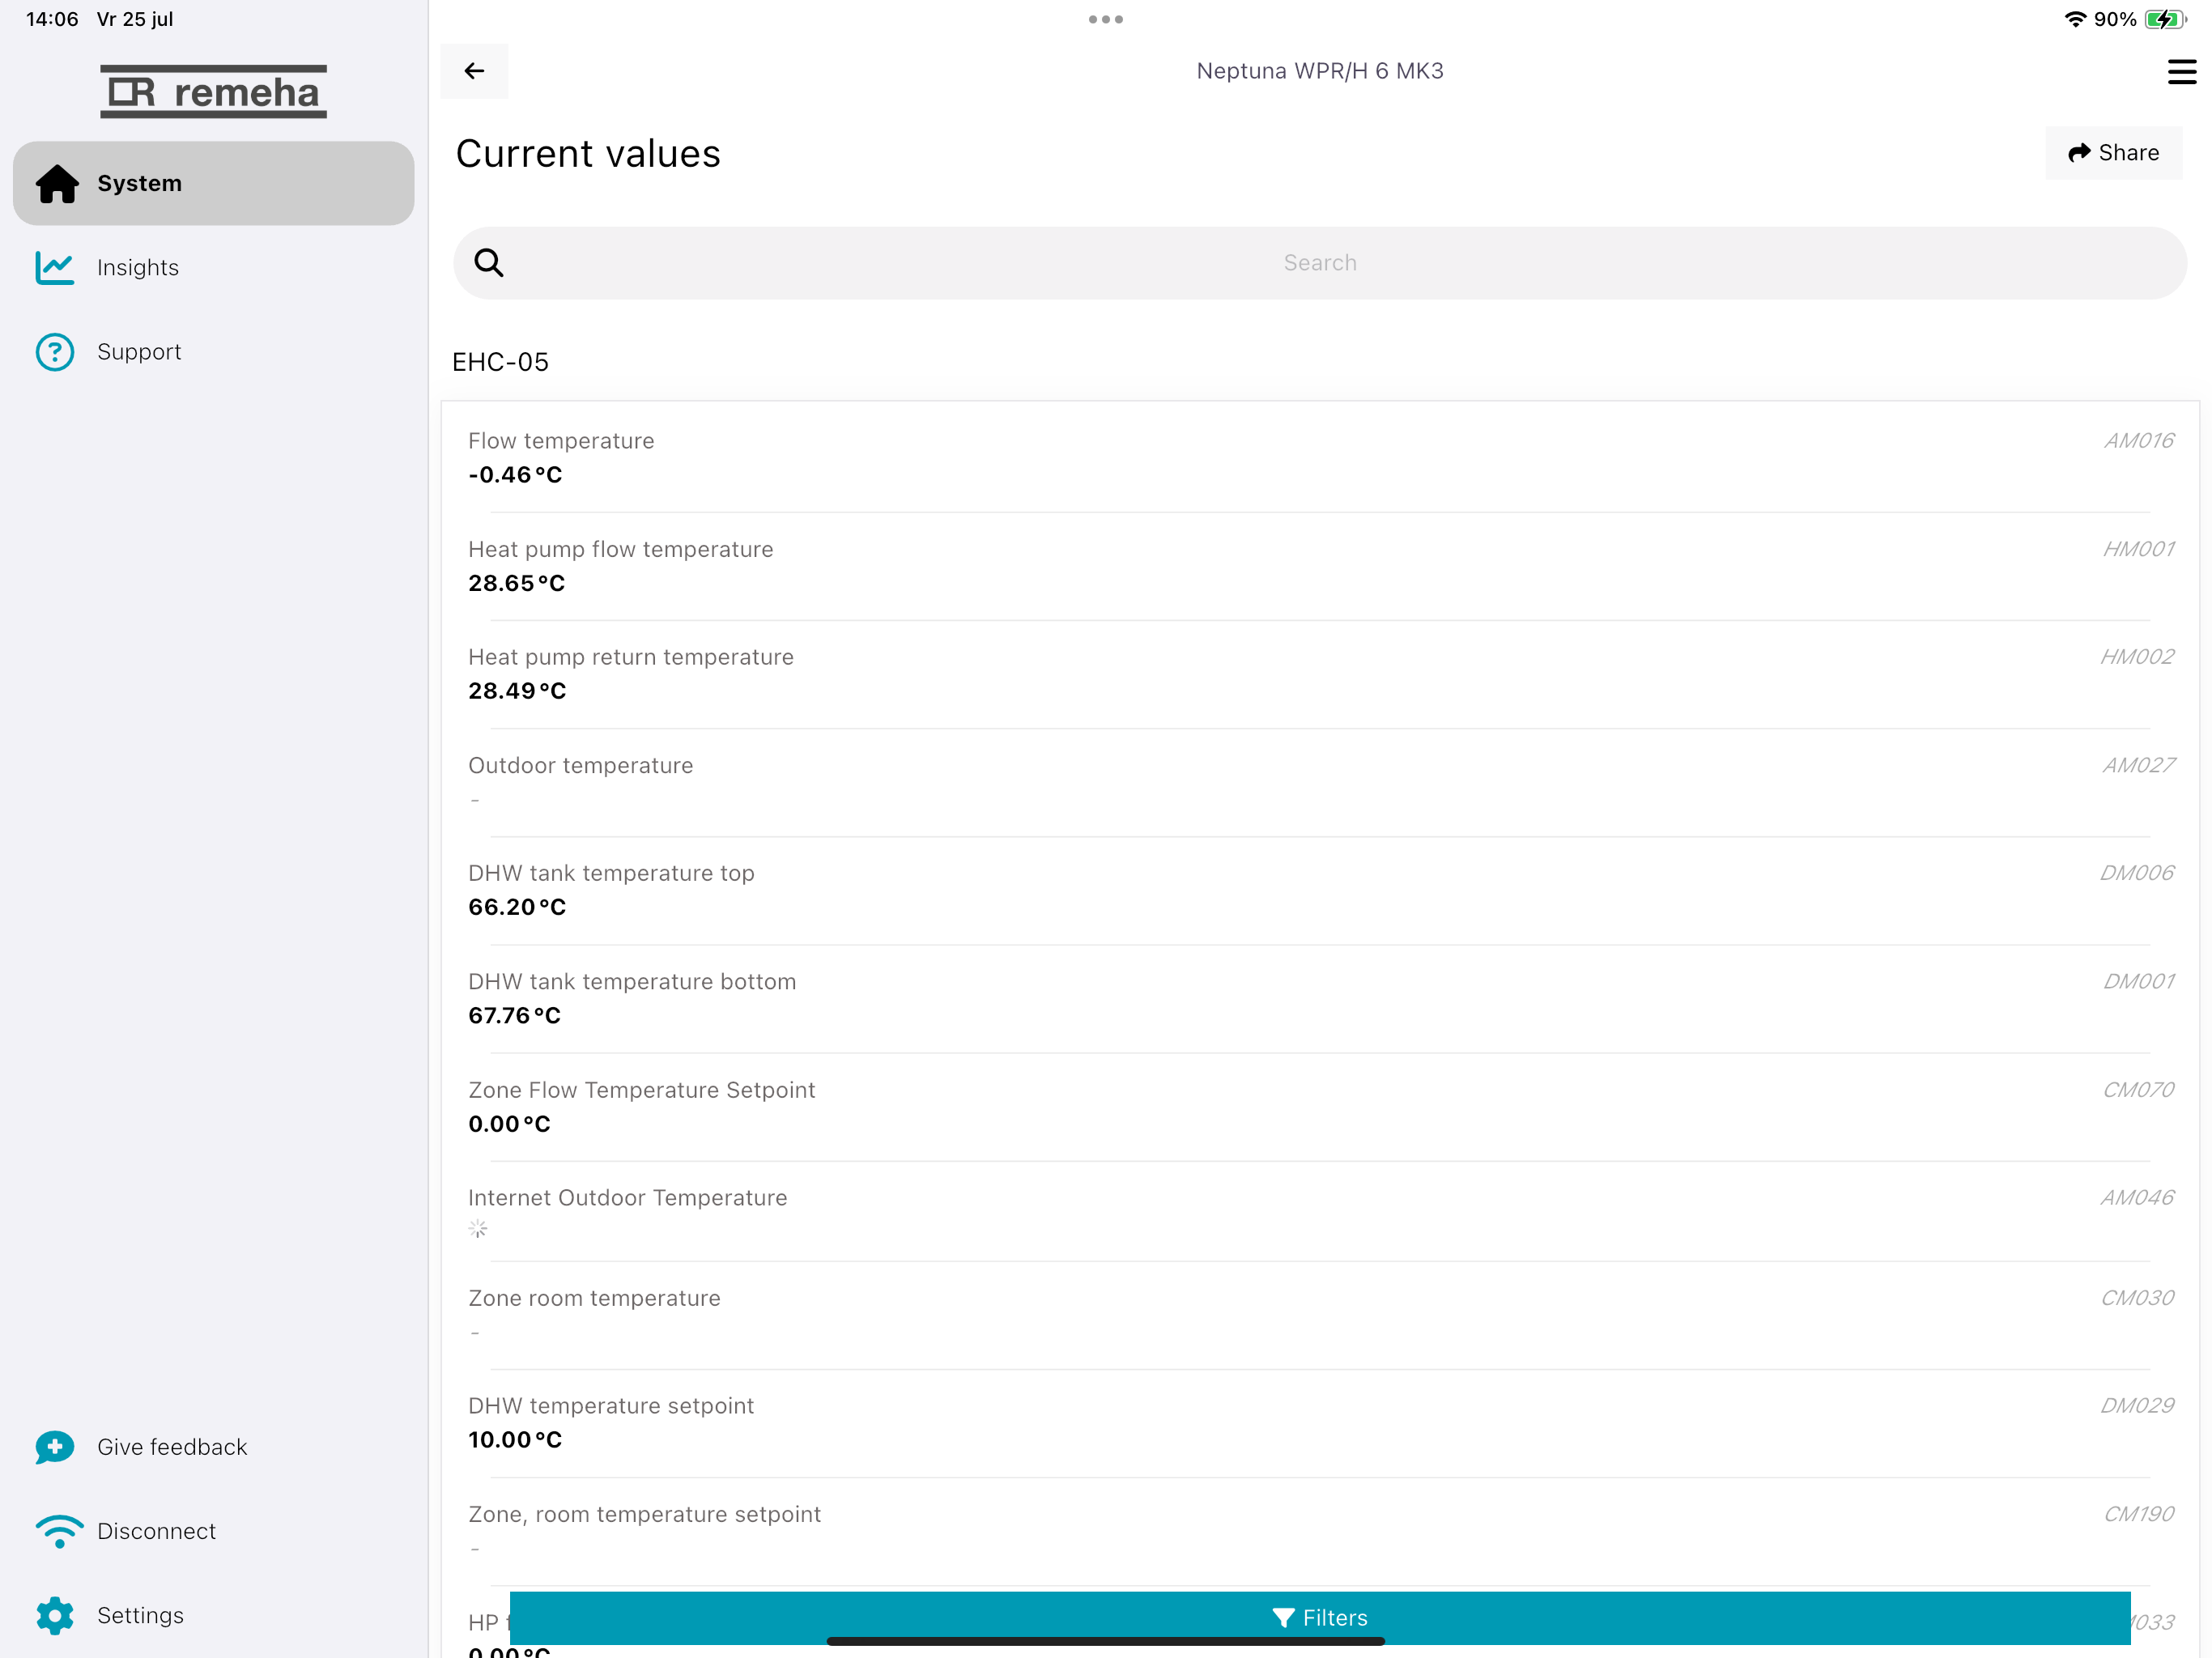The height and width of the screenshot is (1658, 2212).
Task: Click the 28.65 °C value
Action: (x=516, y=583)
